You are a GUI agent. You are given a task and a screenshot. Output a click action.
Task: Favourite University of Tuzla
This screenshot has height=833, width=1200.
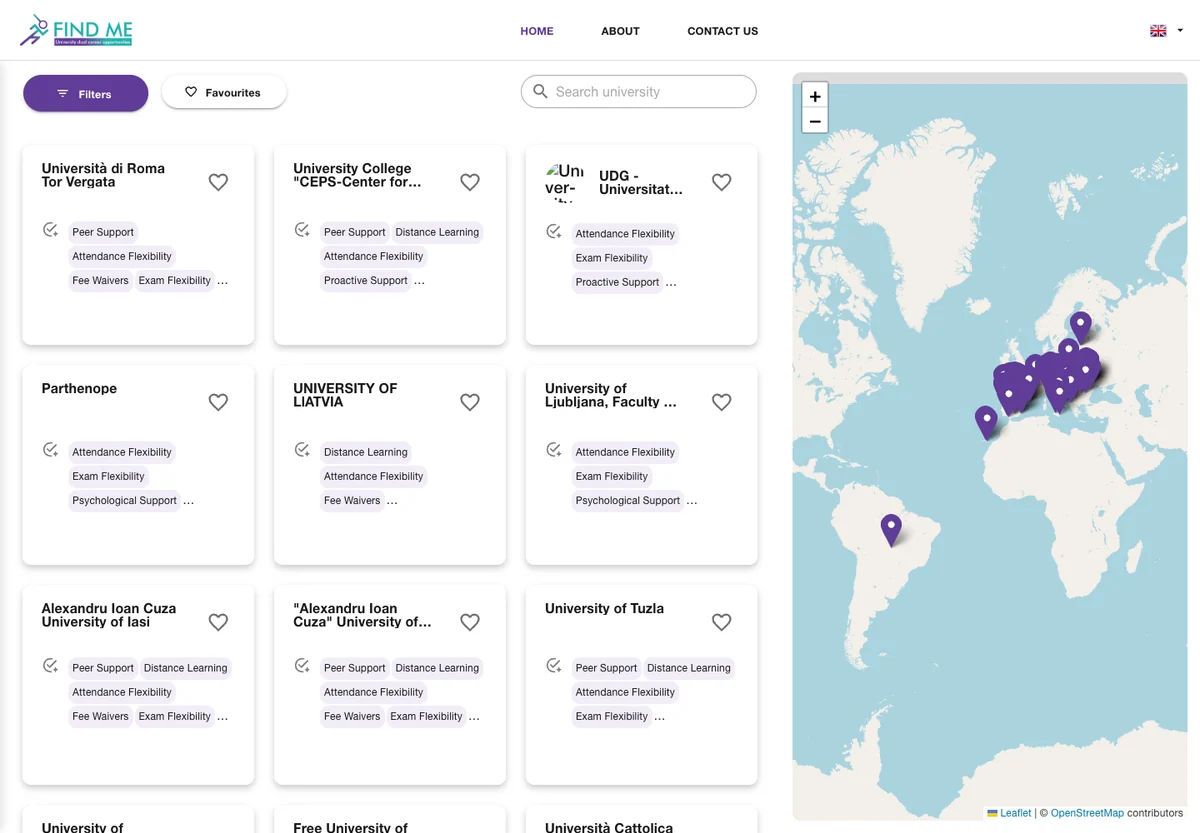pos(721,622)
